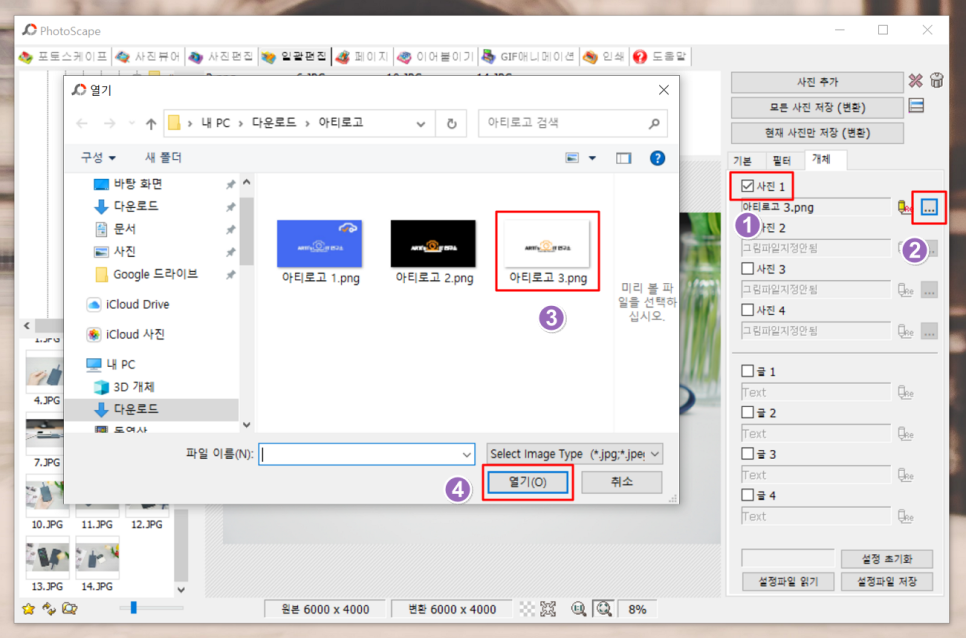Click the 사진 추가 button
This screenshot has height=638, width=966.
(x=817, y=82)
